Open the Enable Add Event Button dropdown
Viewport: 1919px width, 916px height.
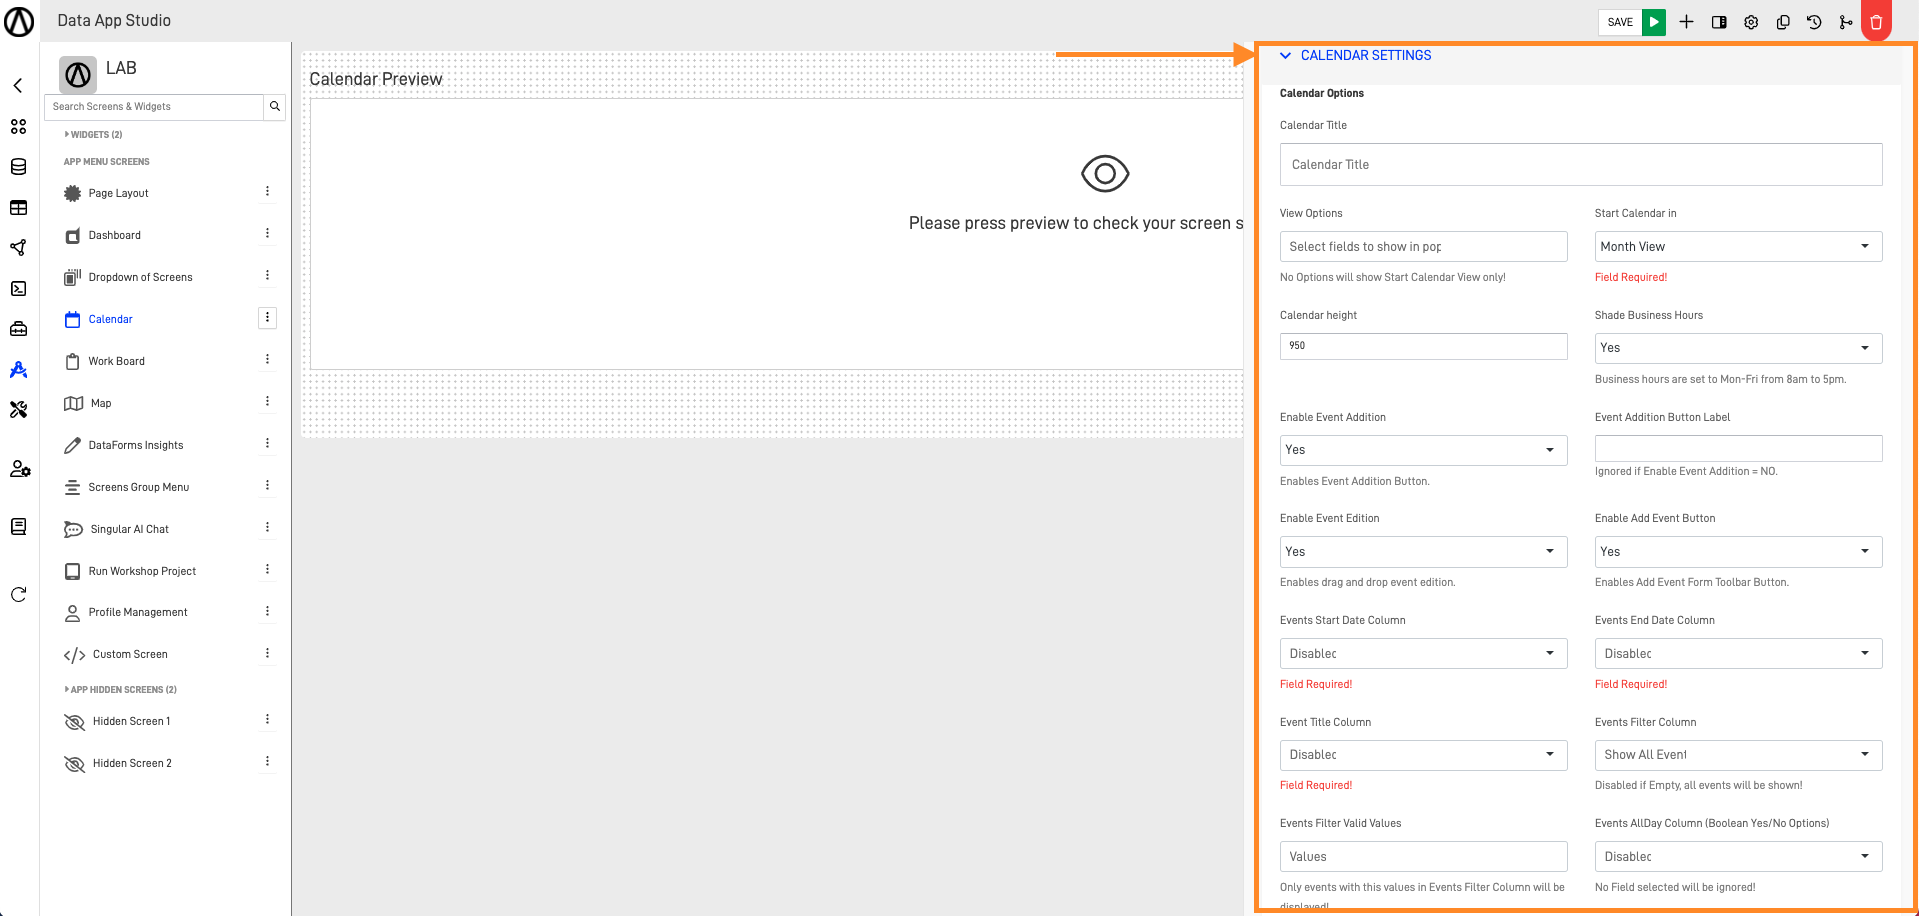tap(1738, 552)
